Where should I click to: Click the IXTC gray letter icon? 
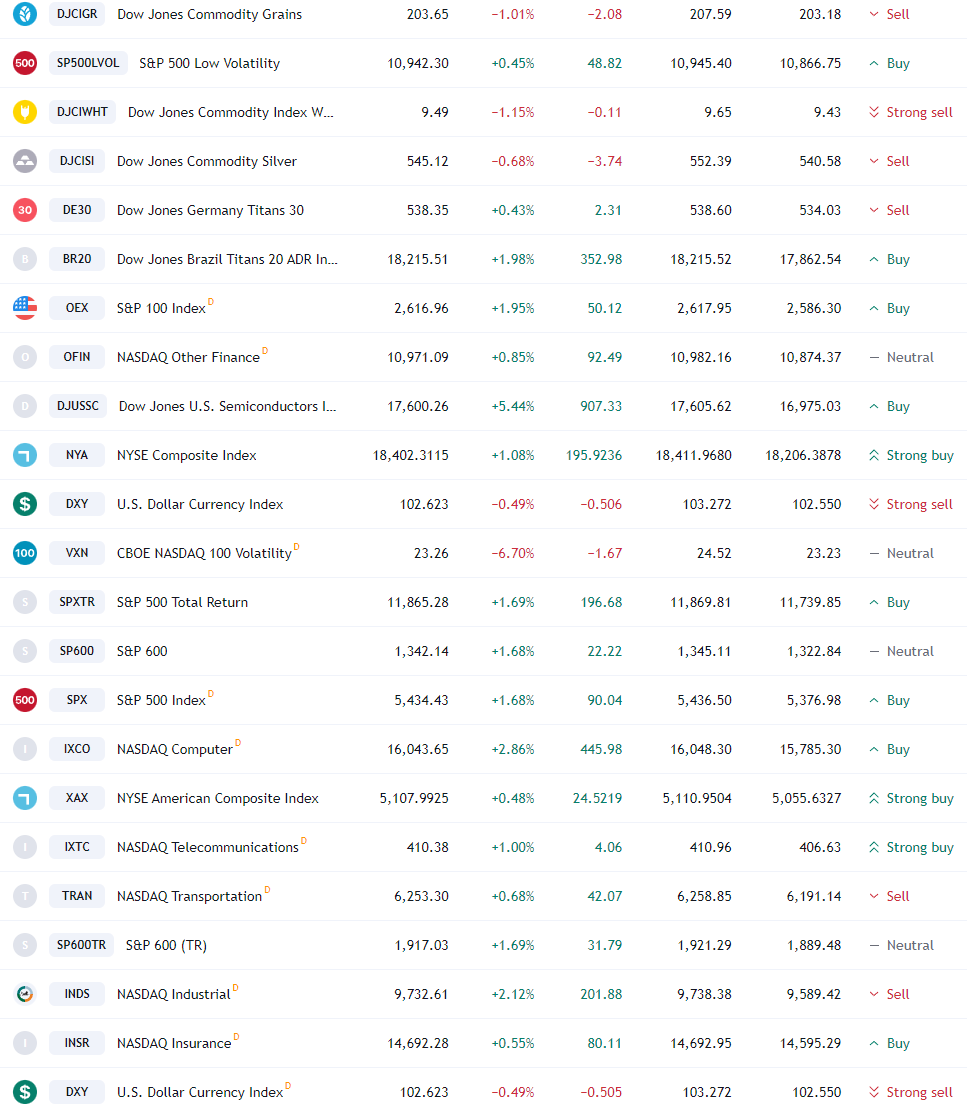(x=25, y=846)
